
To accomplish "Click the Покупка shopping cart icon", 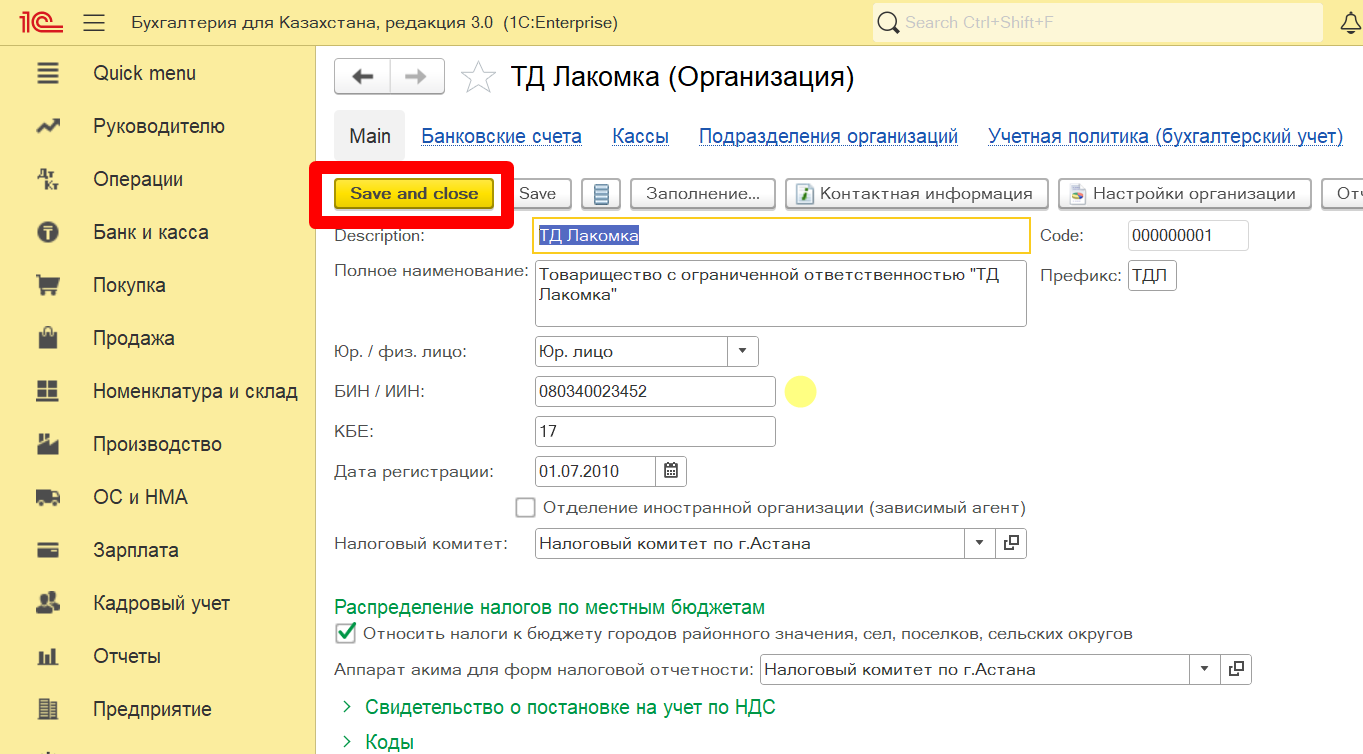I will [x=47, y=285].
